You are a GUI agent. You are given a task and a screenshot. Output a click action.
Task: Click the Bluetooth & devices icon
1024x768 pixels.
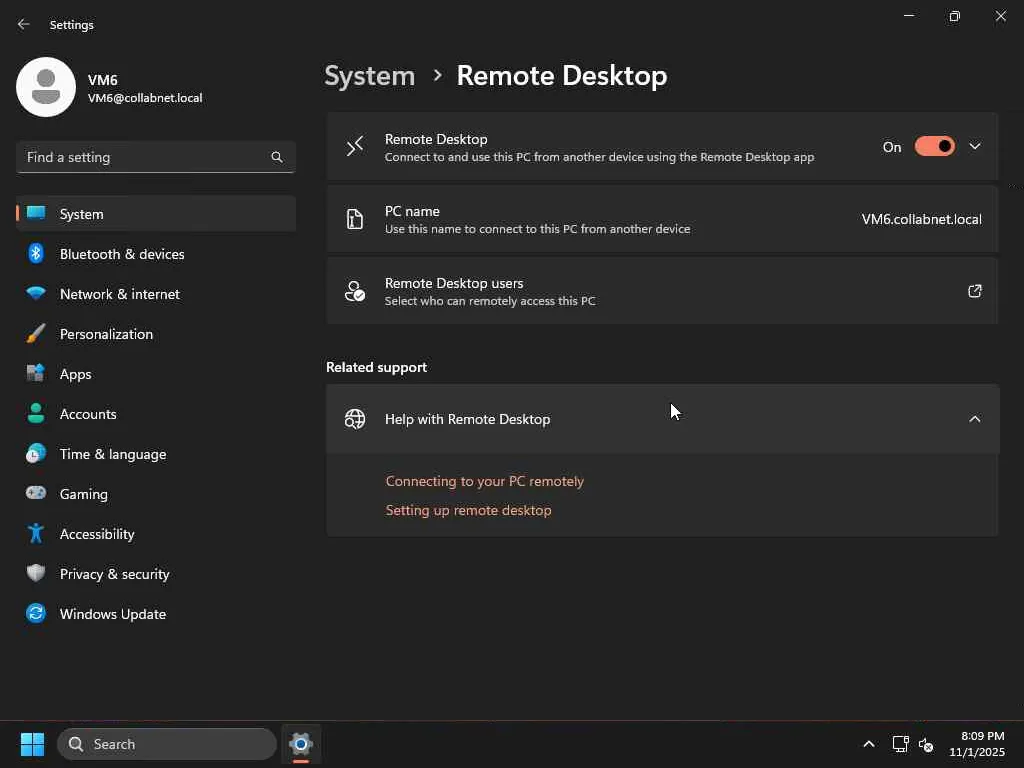[x=36, y=253]
